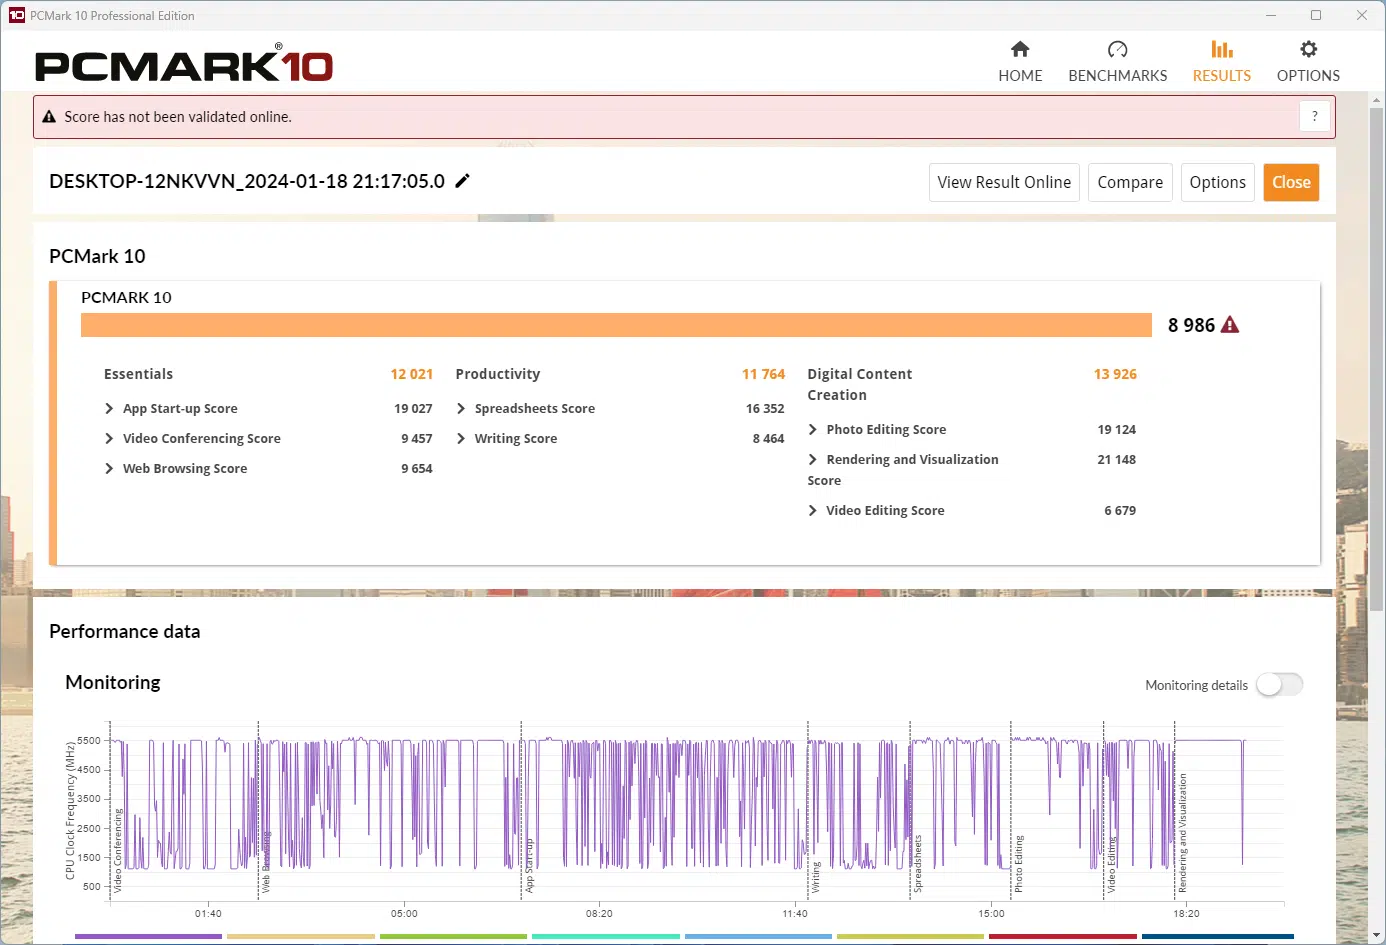Screen dimensions: 1386x945
Task: Click the overall score 8 986
Action: click(1191, 325)
